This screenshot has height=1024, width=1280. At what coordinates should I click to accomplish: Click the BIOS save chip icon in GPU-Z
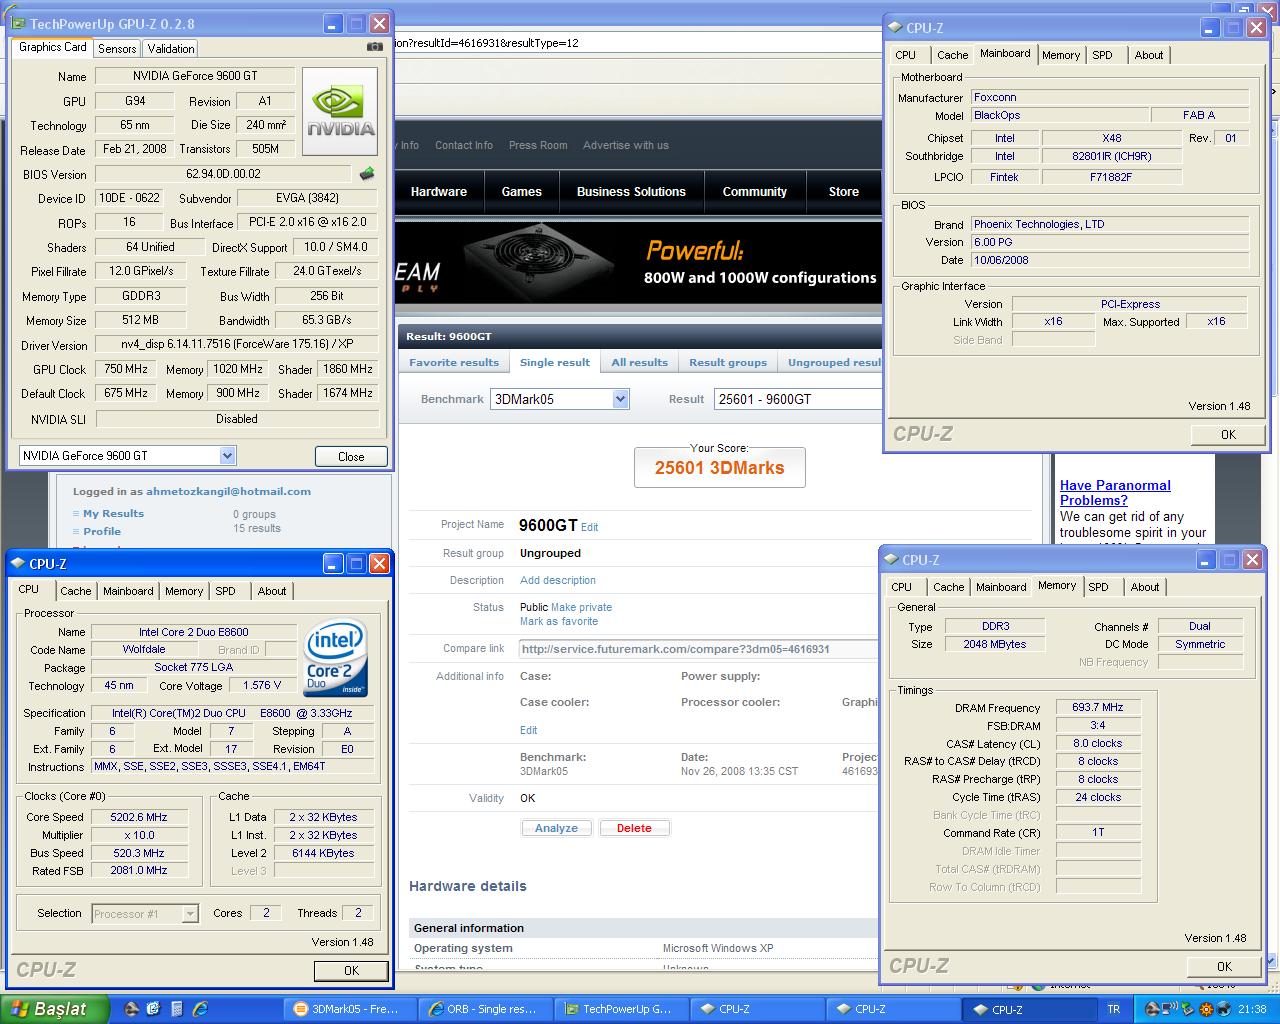(367, 174)
